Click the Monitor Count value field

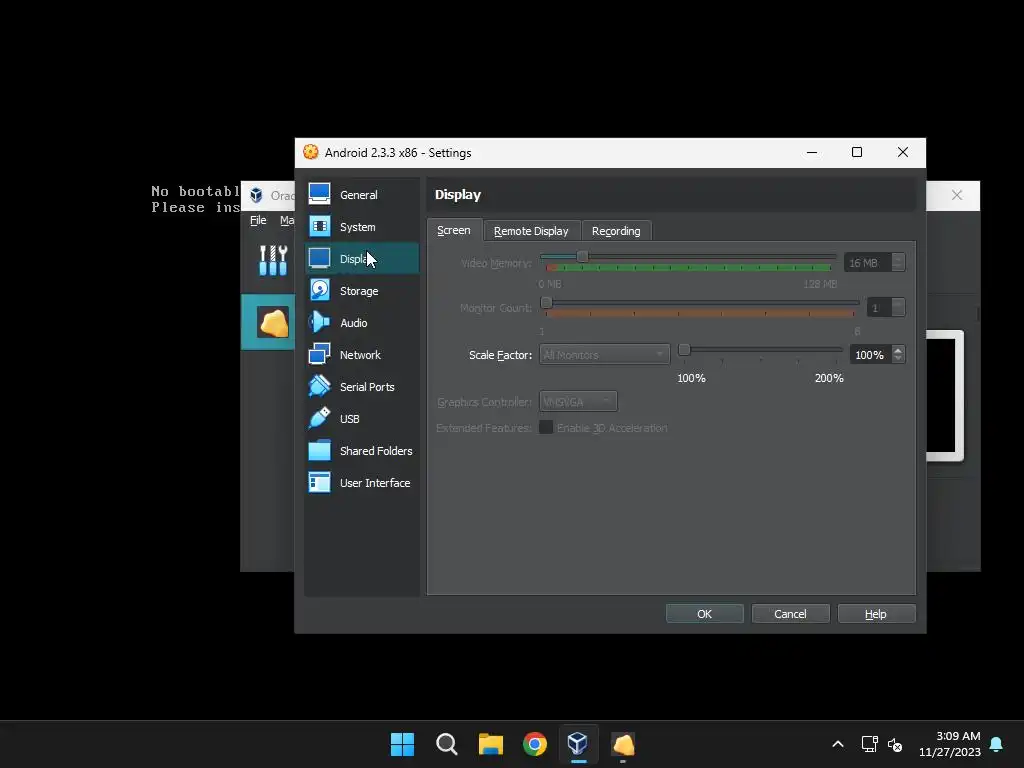tap(879, 307)
